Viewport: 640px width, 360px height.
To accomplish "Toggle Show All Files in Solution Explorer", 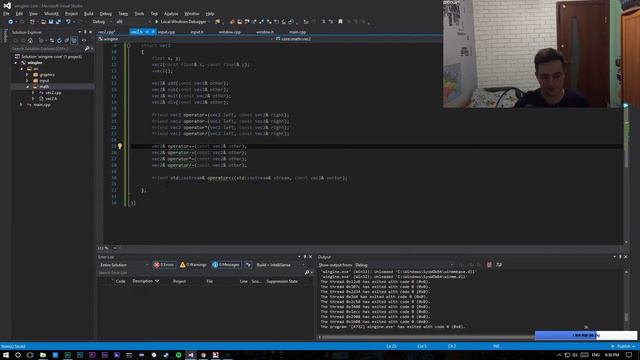I will pyautogui.click(x=74, y=40).
